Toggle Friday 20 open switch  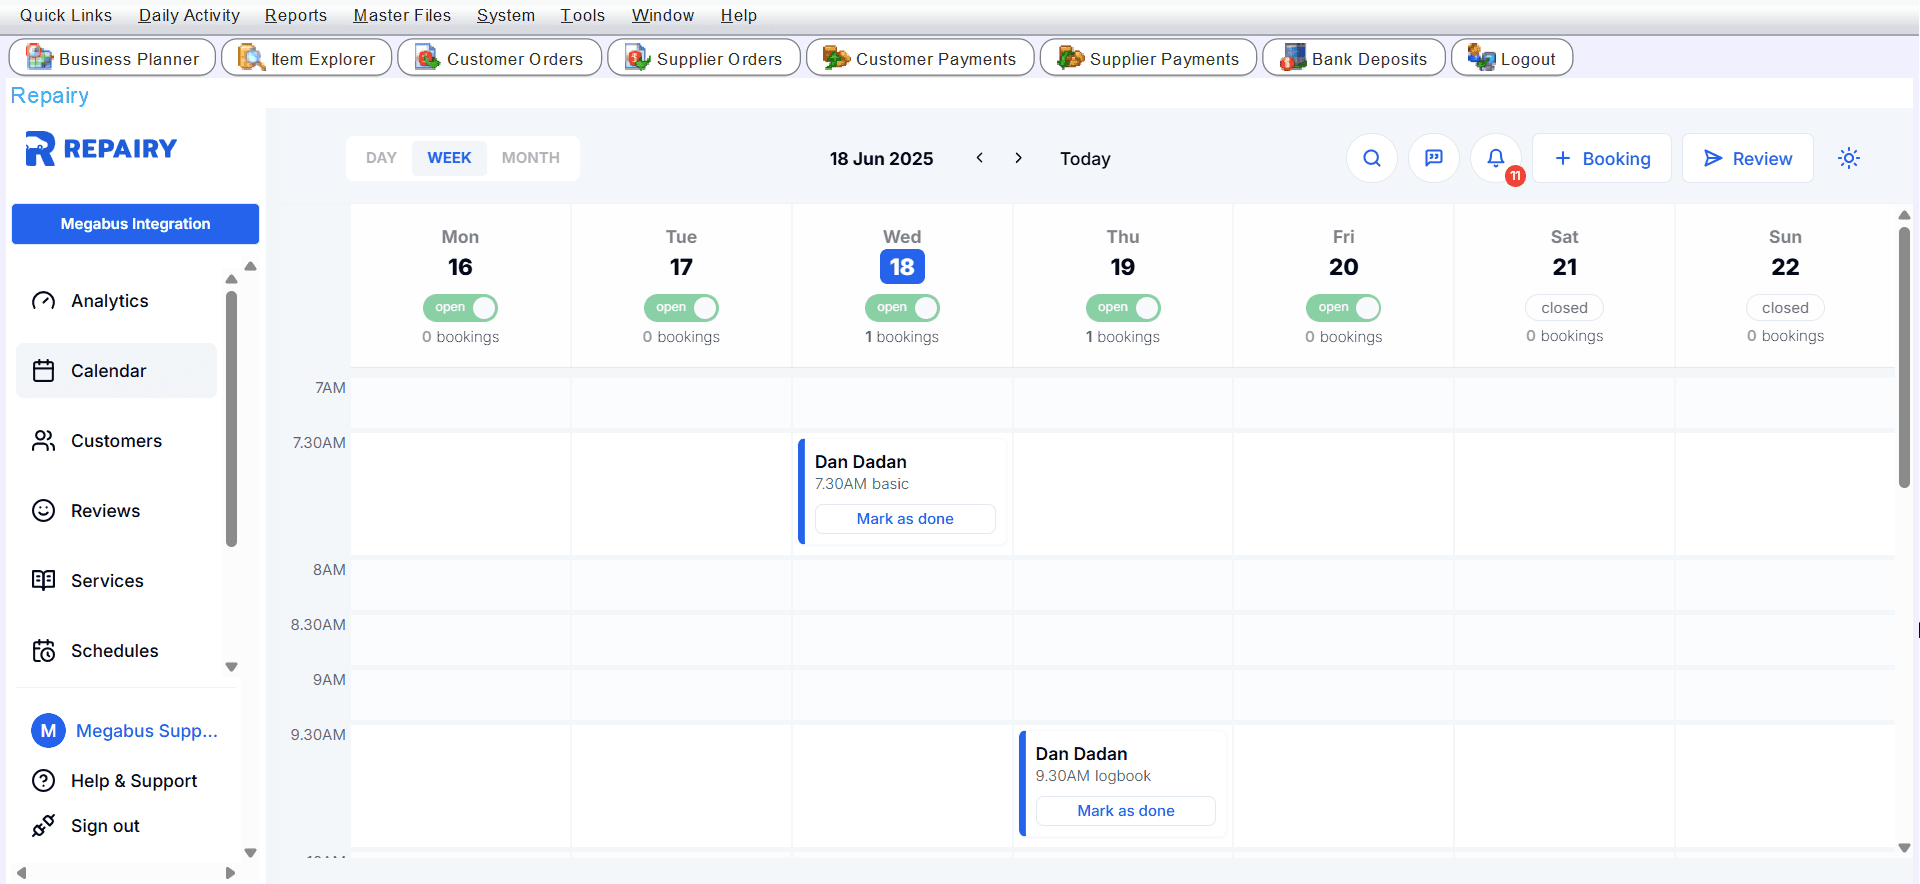coord(1343,308)
